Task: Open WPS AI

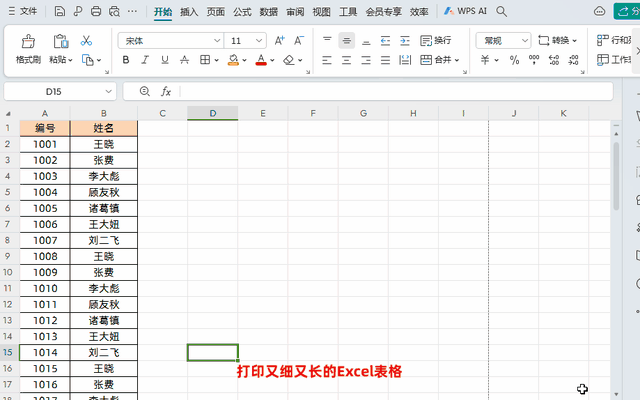Action: (465, 11)
